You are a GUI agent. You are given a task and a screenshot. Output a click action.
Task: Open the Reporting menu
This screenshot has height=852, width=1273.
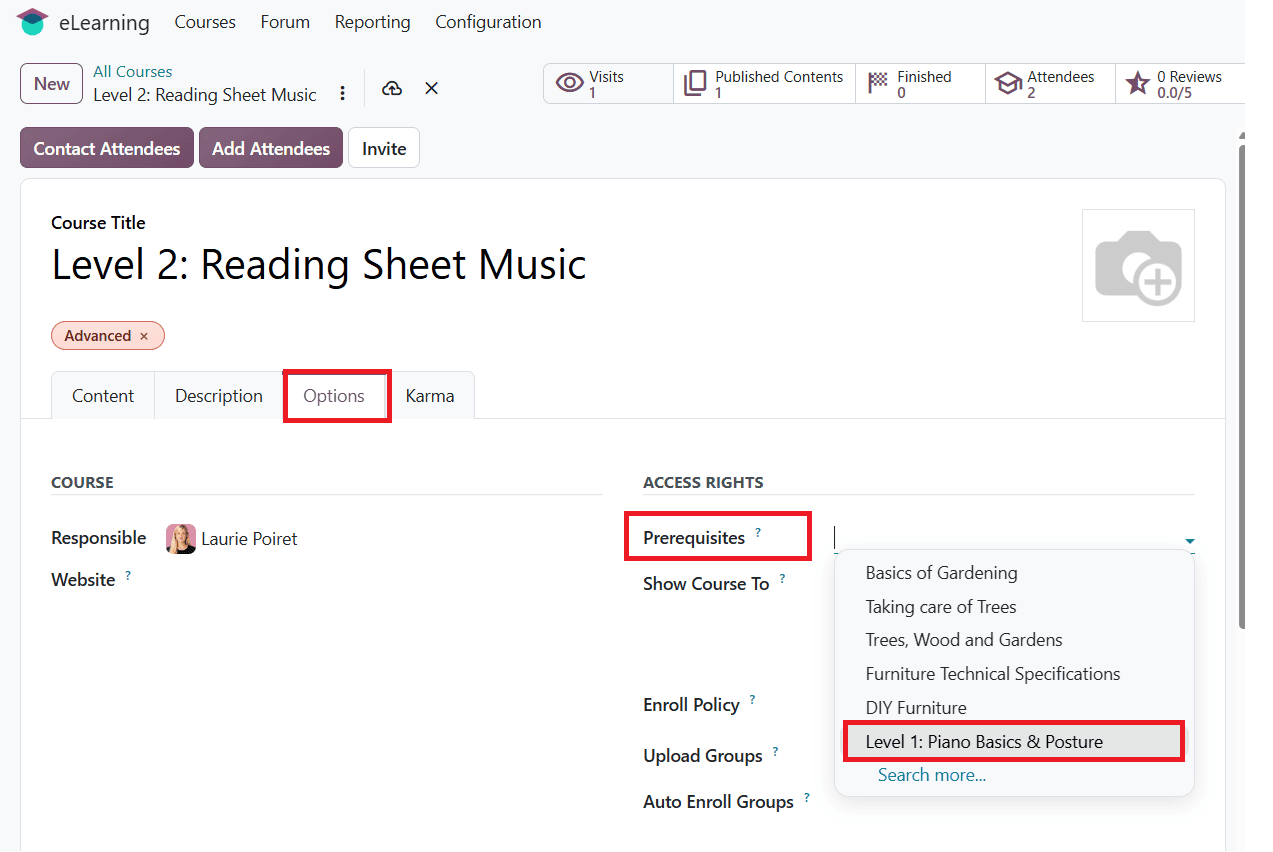pyautogui.click(x=372, y=22)
